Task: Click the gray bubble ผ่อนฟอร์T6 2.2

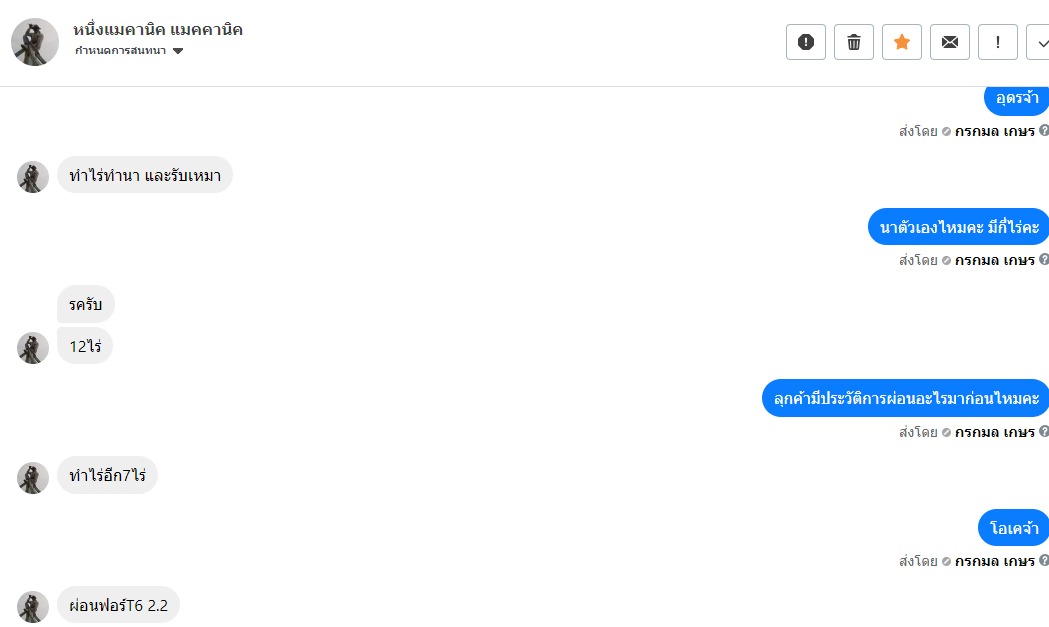Action: coord(118,605)
